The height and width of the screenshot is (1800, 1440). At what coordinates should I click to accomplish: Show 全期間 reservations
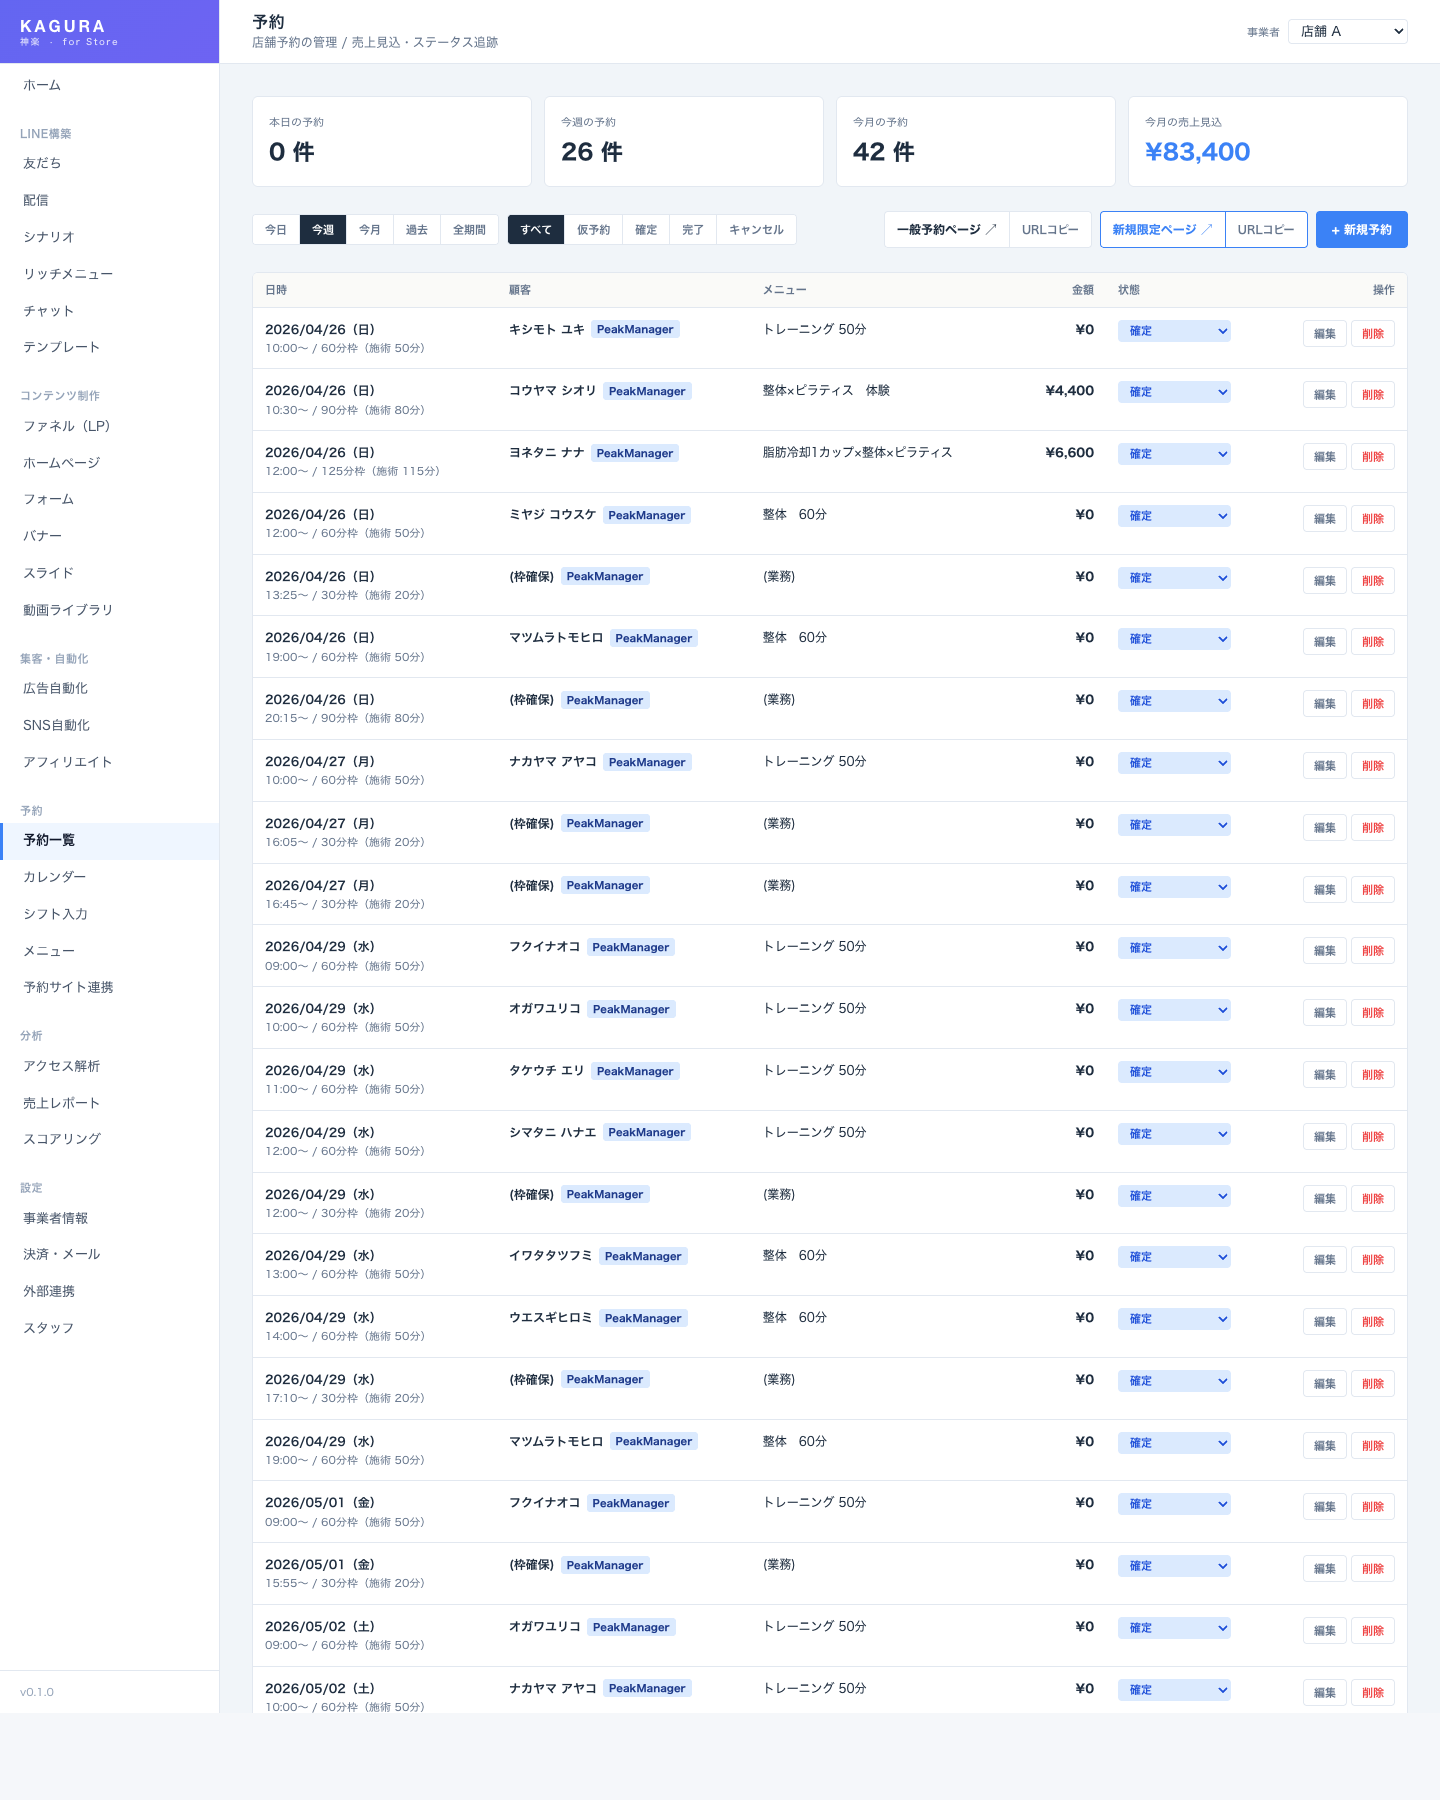[x=469, y=230]
